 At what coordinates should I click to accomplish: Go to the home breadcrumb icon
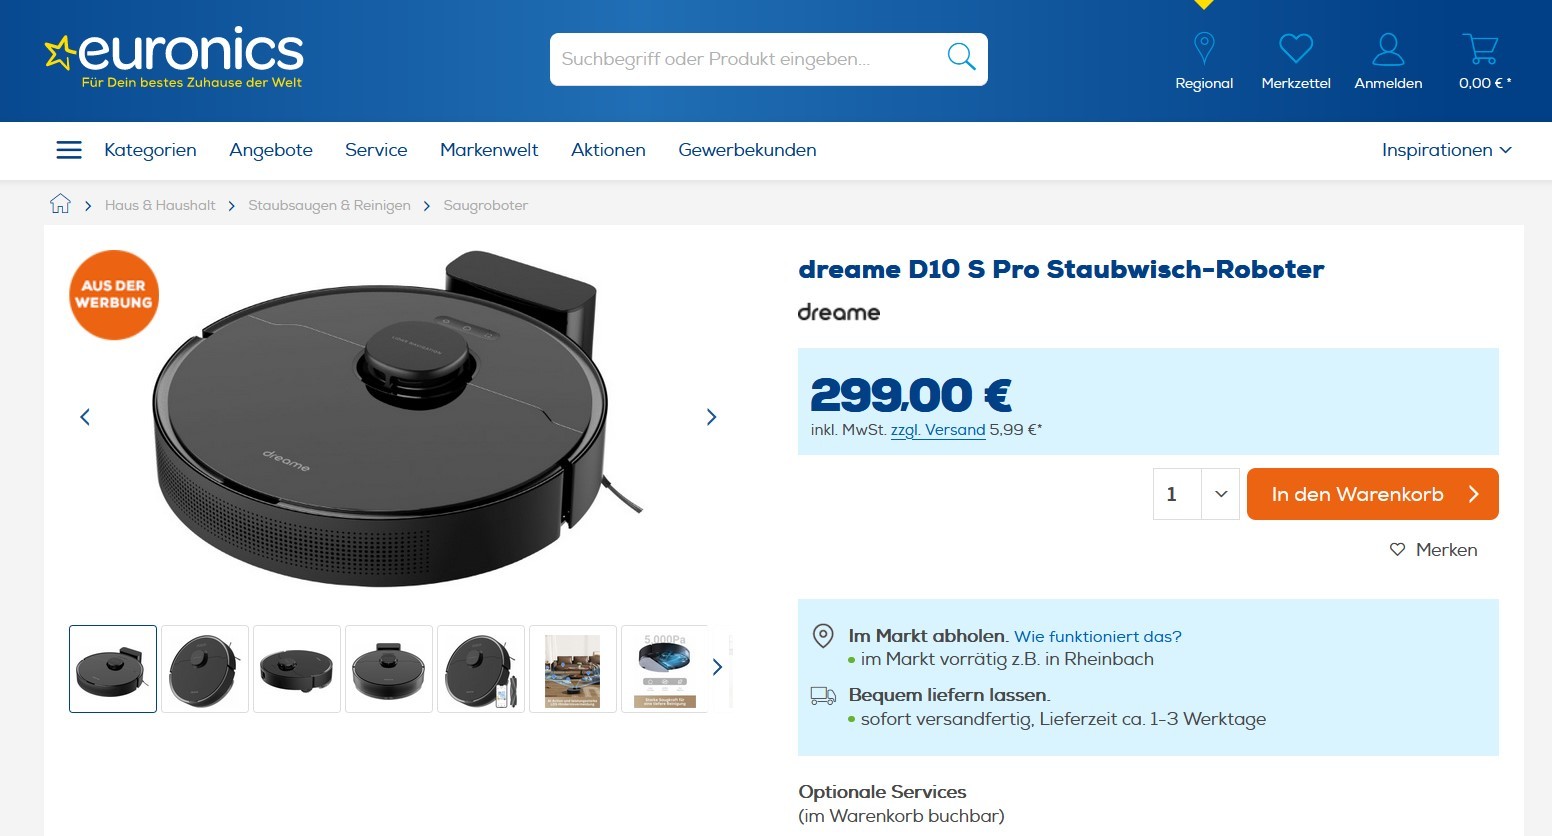(60, 204)
